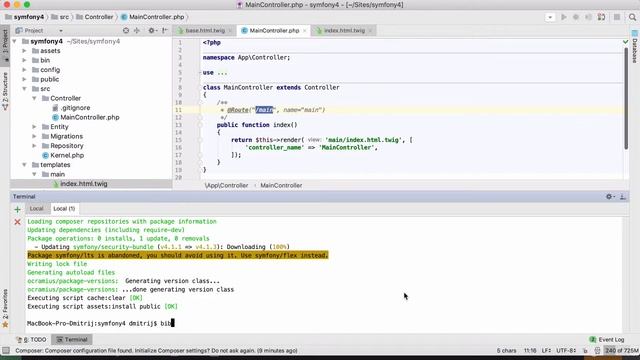Screen dimensions: 640x360
Task: Click the src breadcrumb in navigation bar
Action: (x=60, y=17)
